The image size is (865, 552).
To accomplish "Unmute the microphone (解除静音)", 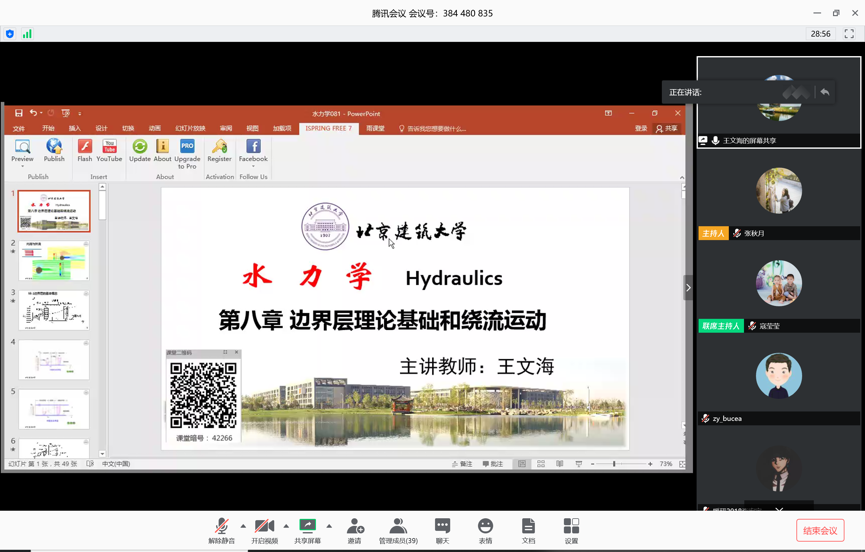I will click(x=221, y=530).
